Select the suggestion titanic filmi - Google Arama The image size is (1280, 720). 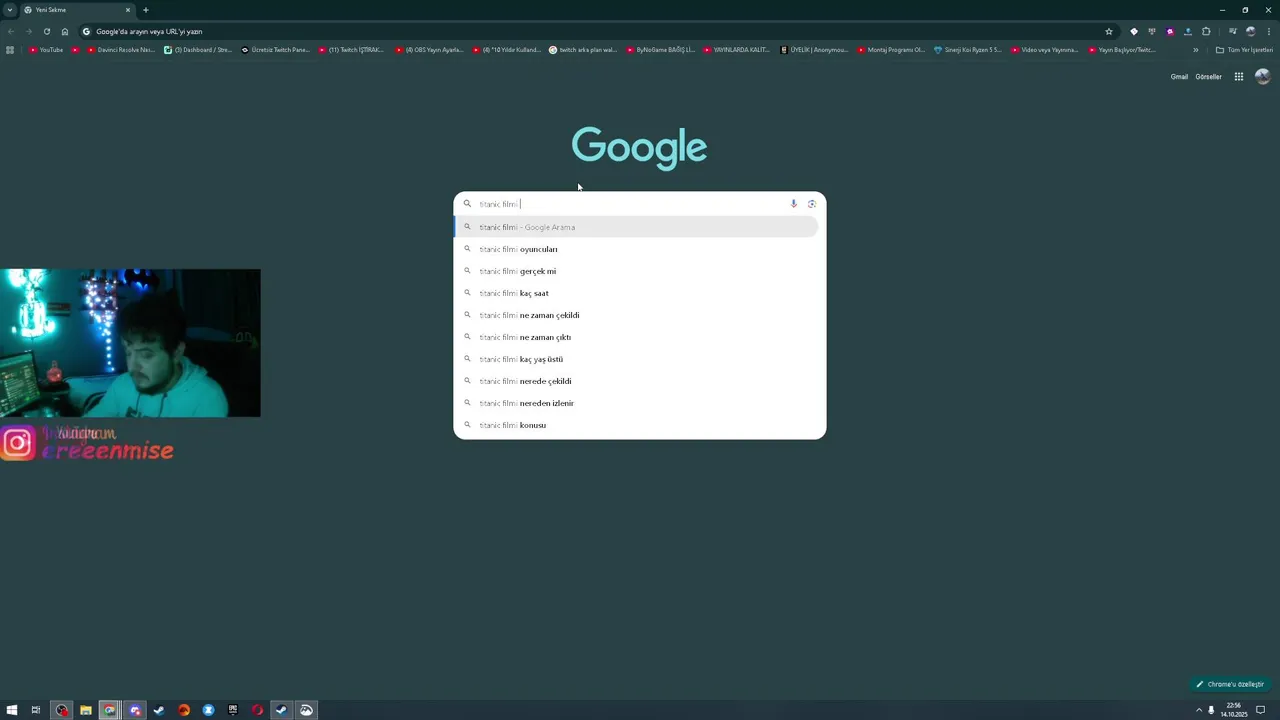636,227
